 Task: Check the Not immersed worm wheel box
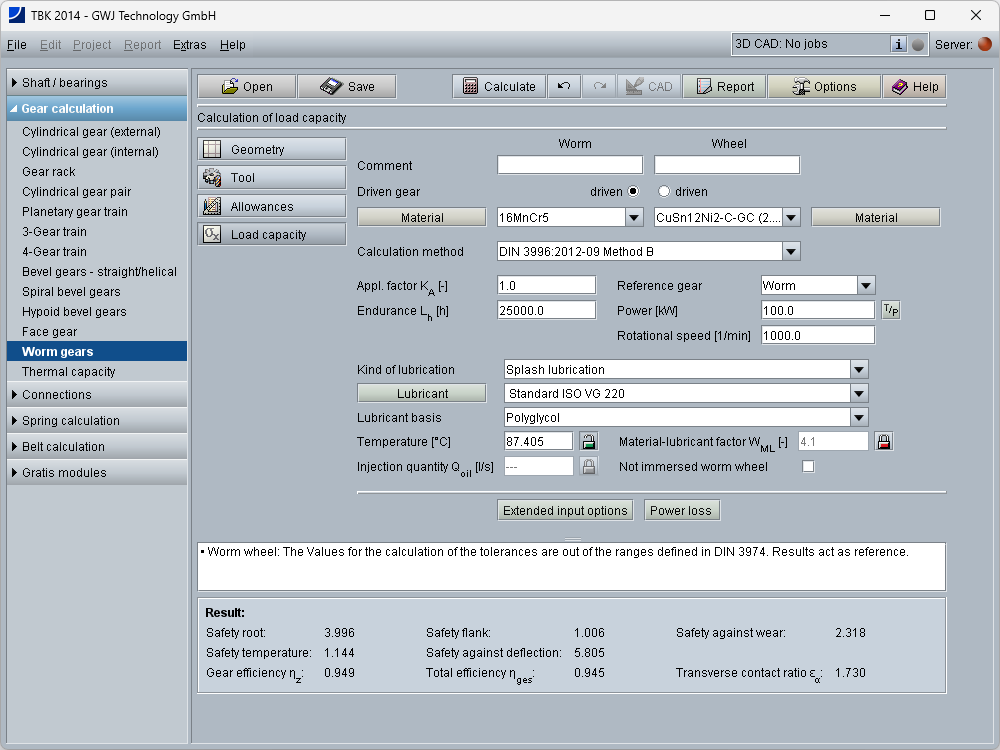tap(808, 466)
